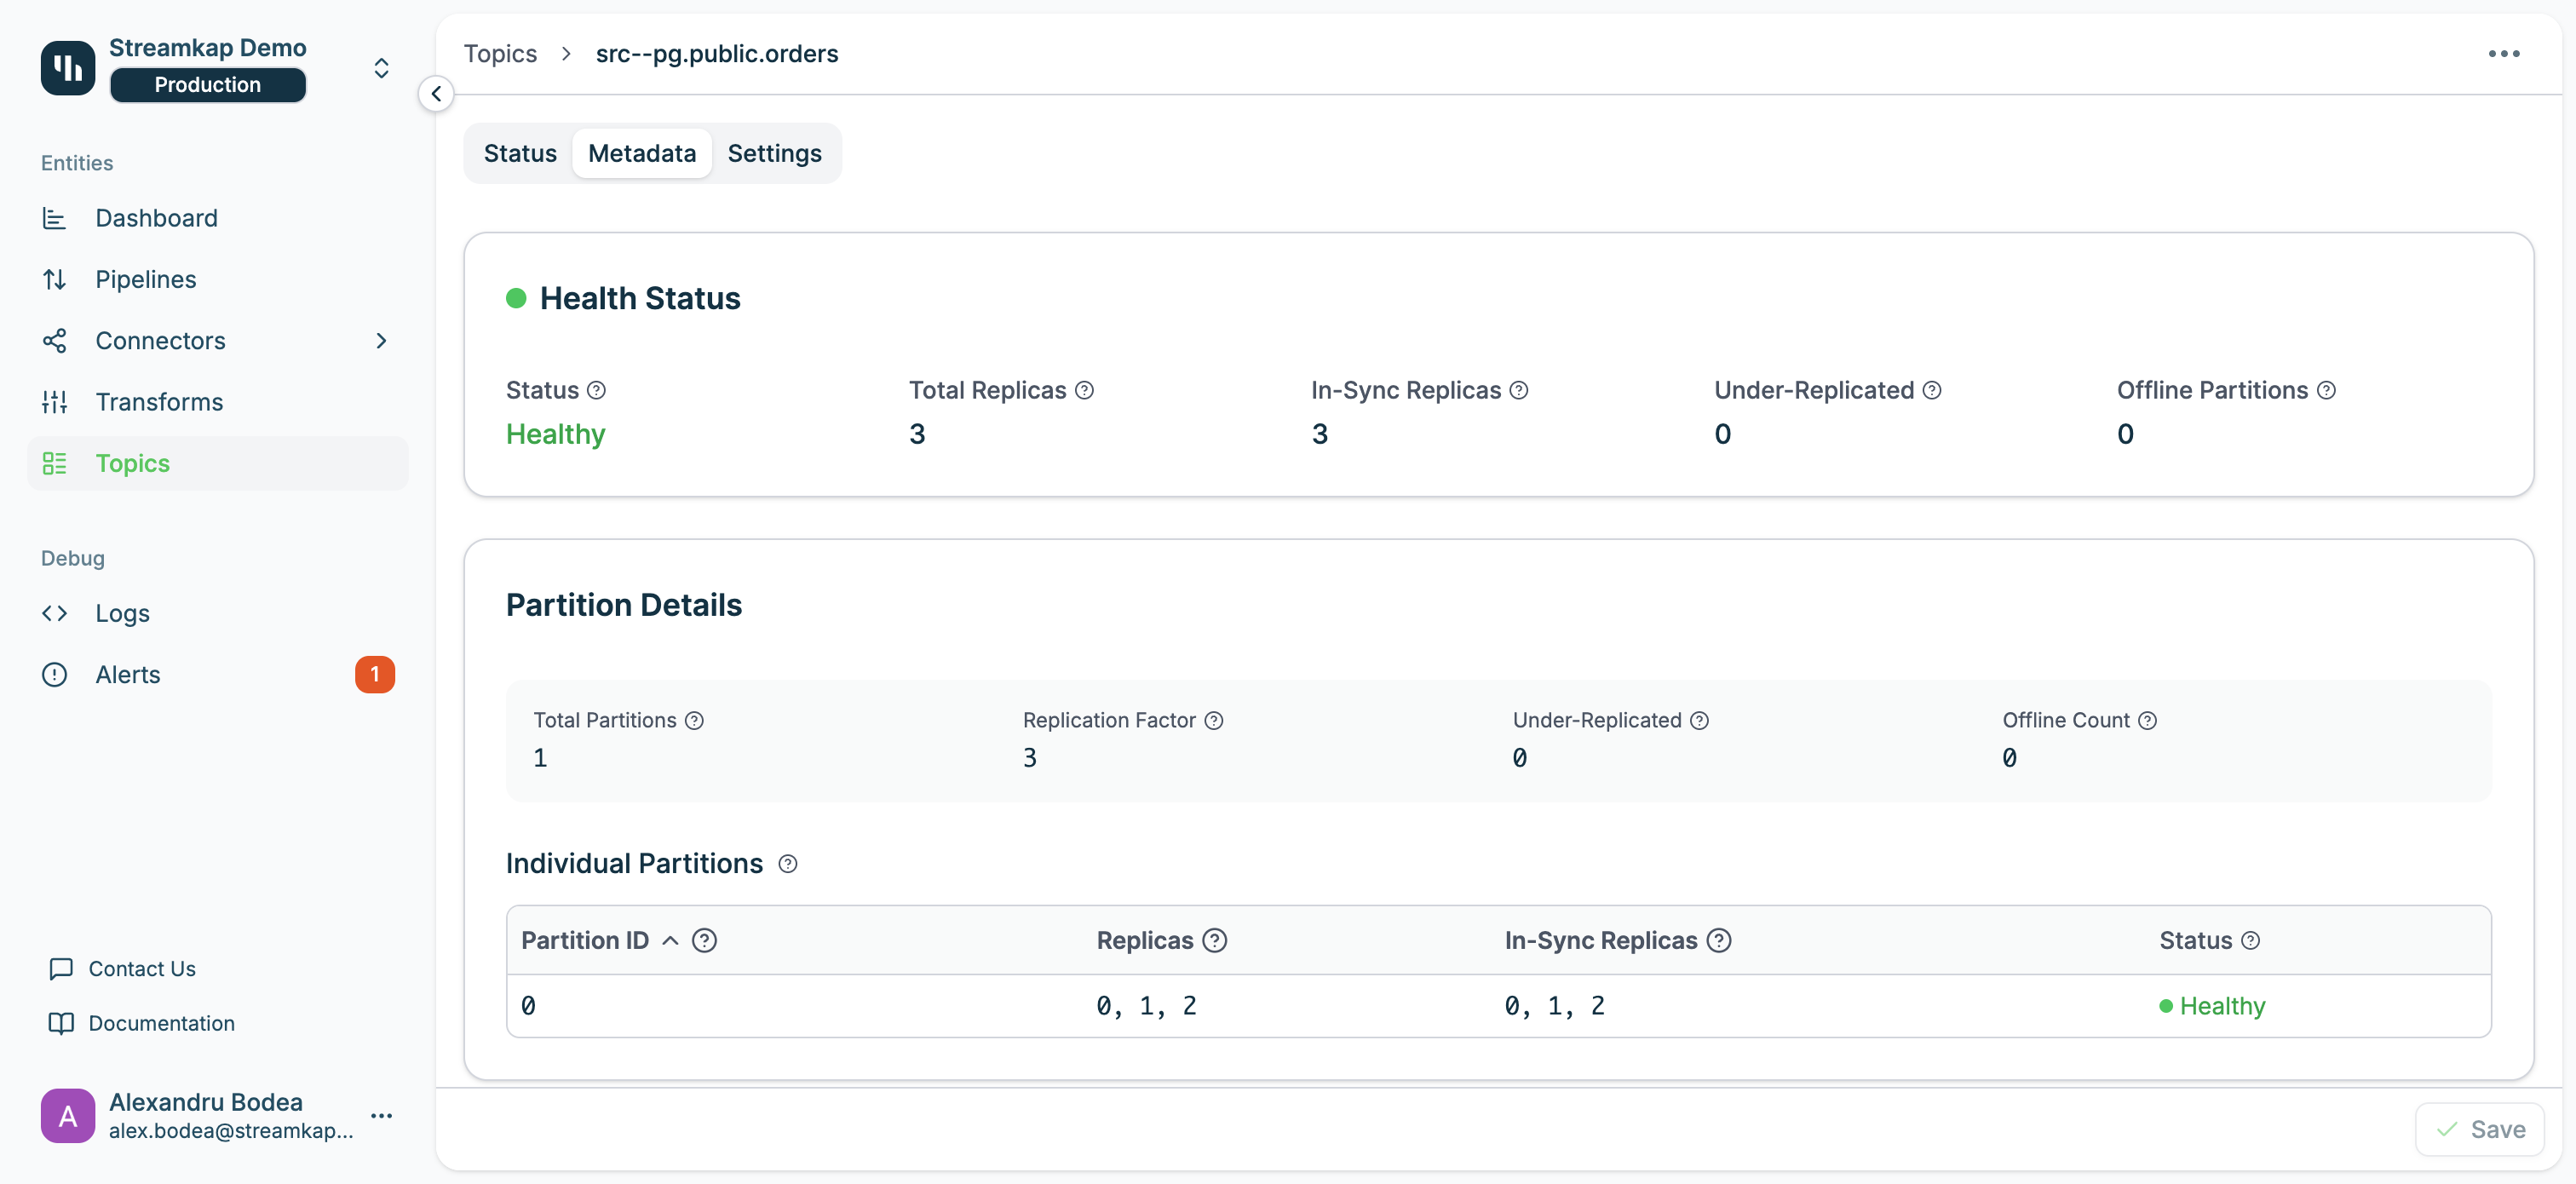Open the Production environment switcher
Screen dimensions: 2576x1184
tap(381, 68)
